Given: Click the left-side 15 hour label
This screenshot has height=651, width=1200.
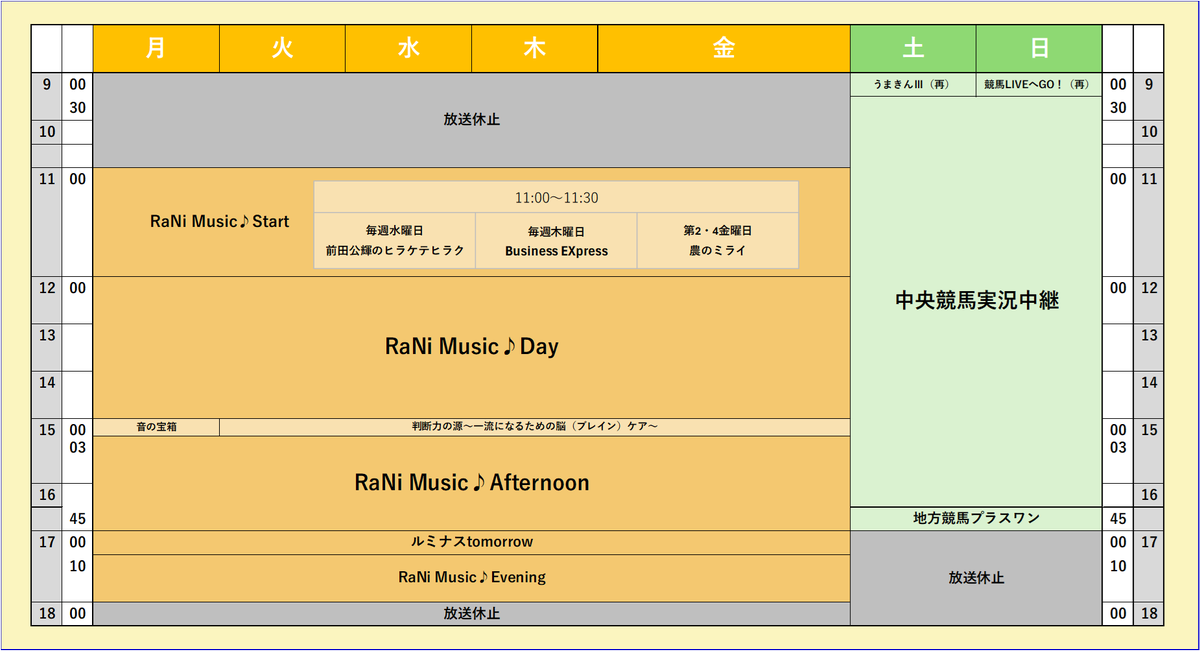Looking at the screenshot, I should tap(46, 430).
